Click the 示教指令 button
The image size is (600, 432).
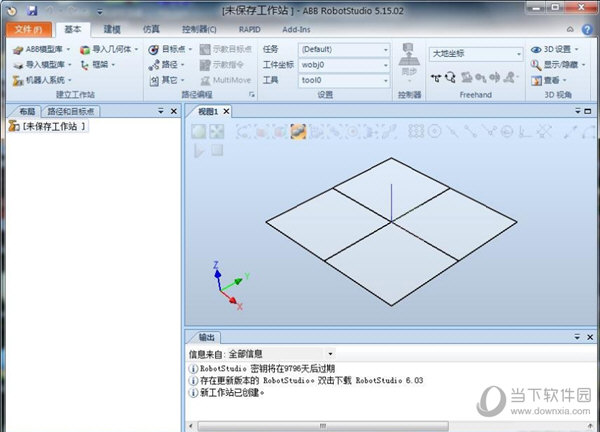tap(222, 65)
